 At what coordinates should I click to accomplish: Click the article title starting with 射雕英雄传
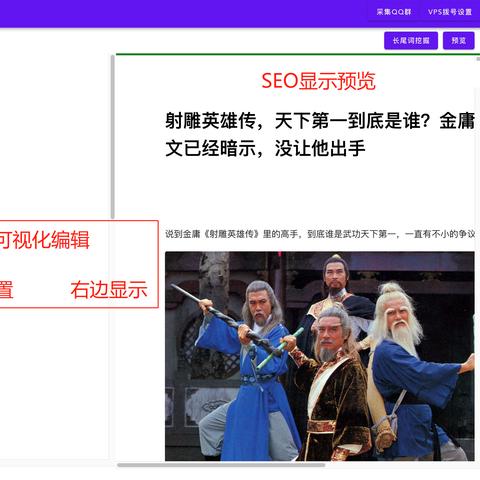pyautogui.click(x=320, y=134)
